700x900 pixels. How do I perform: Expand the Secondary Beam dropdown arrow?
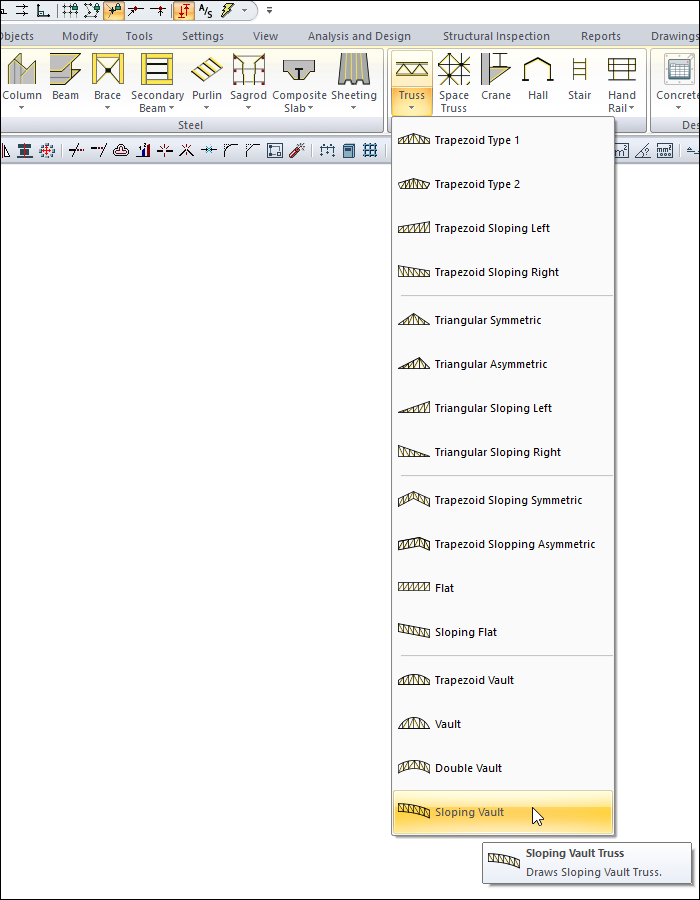click(x=171, y=108)
